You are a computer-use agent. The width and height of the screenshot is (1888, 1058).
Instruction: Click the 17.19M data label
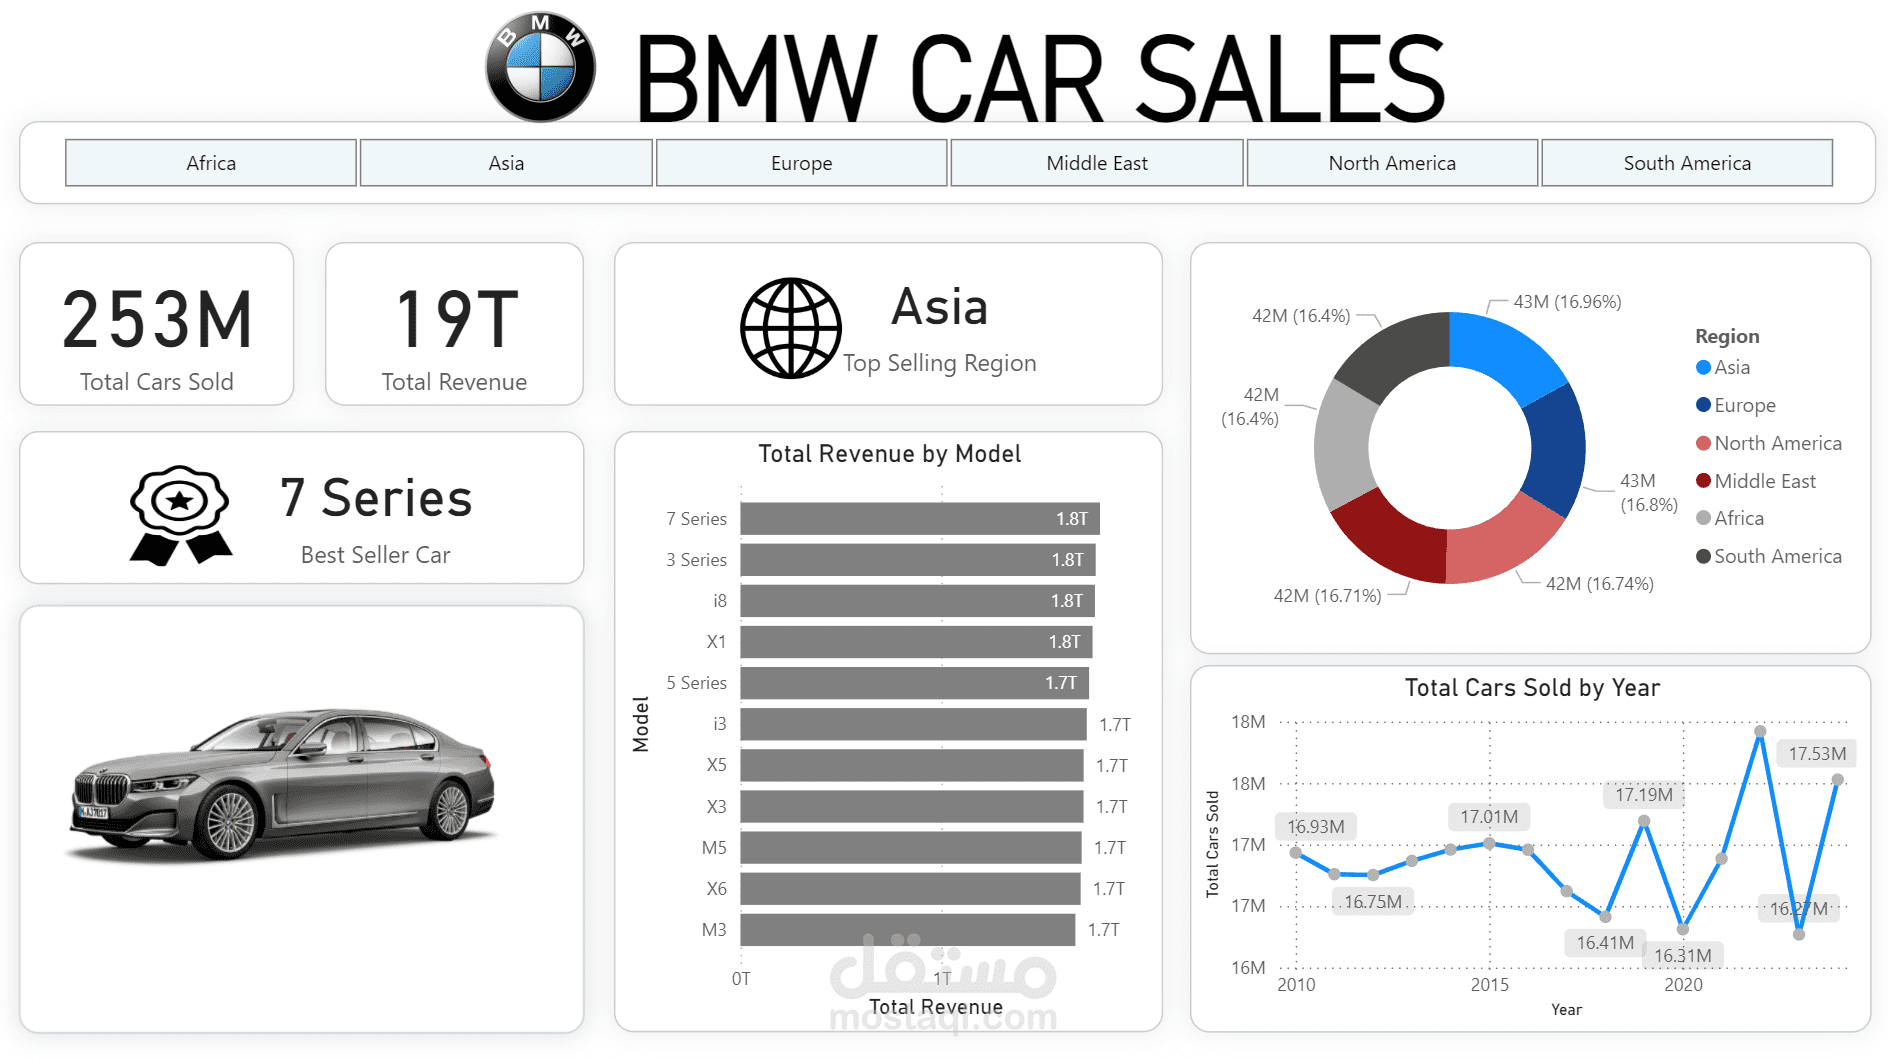click(1644, 795)
